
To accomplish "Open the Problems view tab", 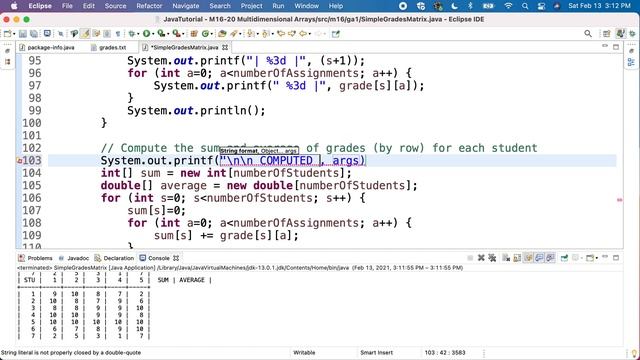I will point(36,258).
